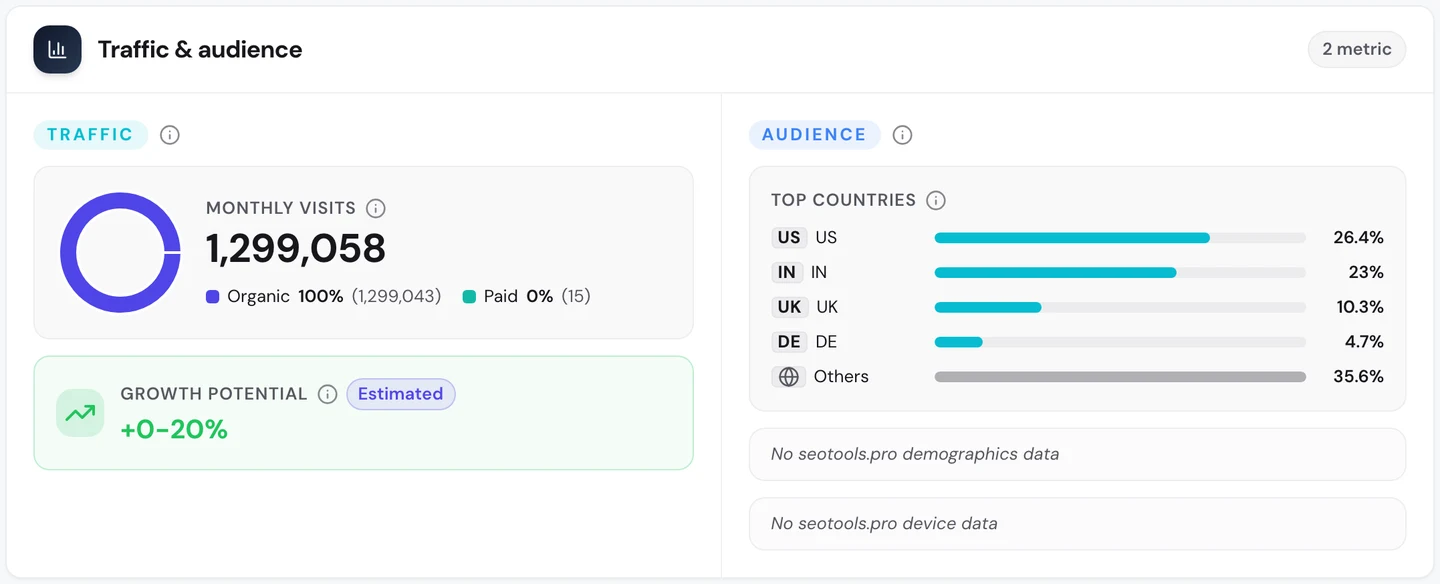Click the AUDIENCE section label pill

814,135
